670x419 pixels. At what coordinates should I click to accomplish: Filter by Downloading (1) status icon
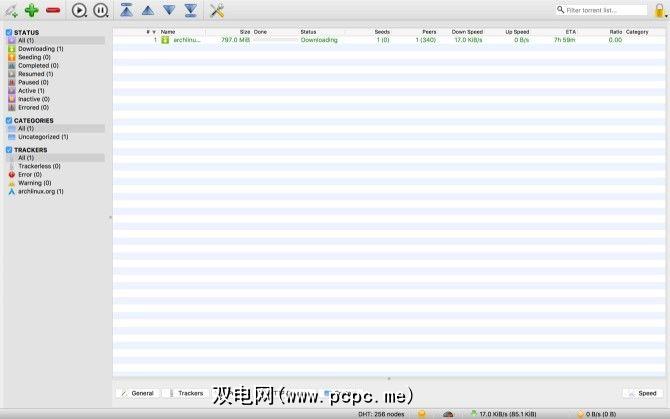tap(12, 49)
